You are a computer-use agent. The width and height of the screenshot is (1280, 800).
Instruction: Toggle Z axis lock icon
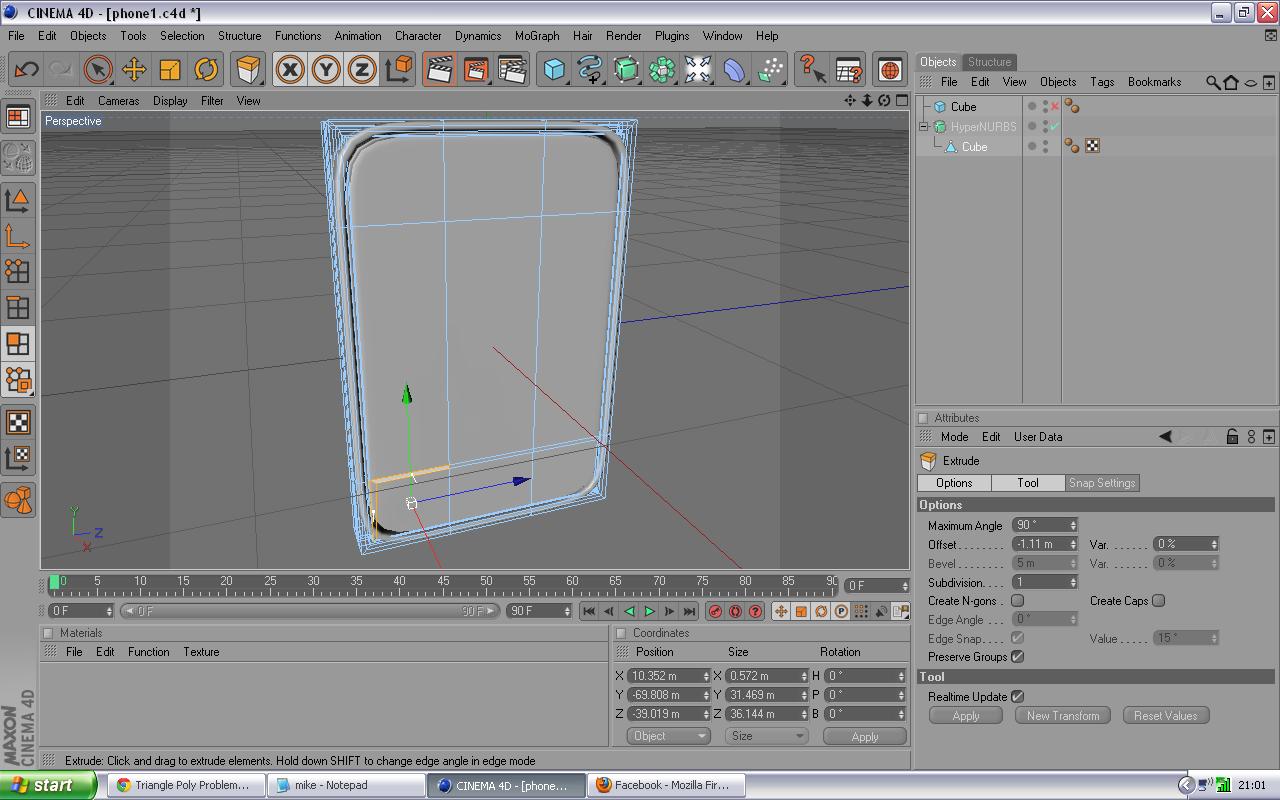coord(362,69)
